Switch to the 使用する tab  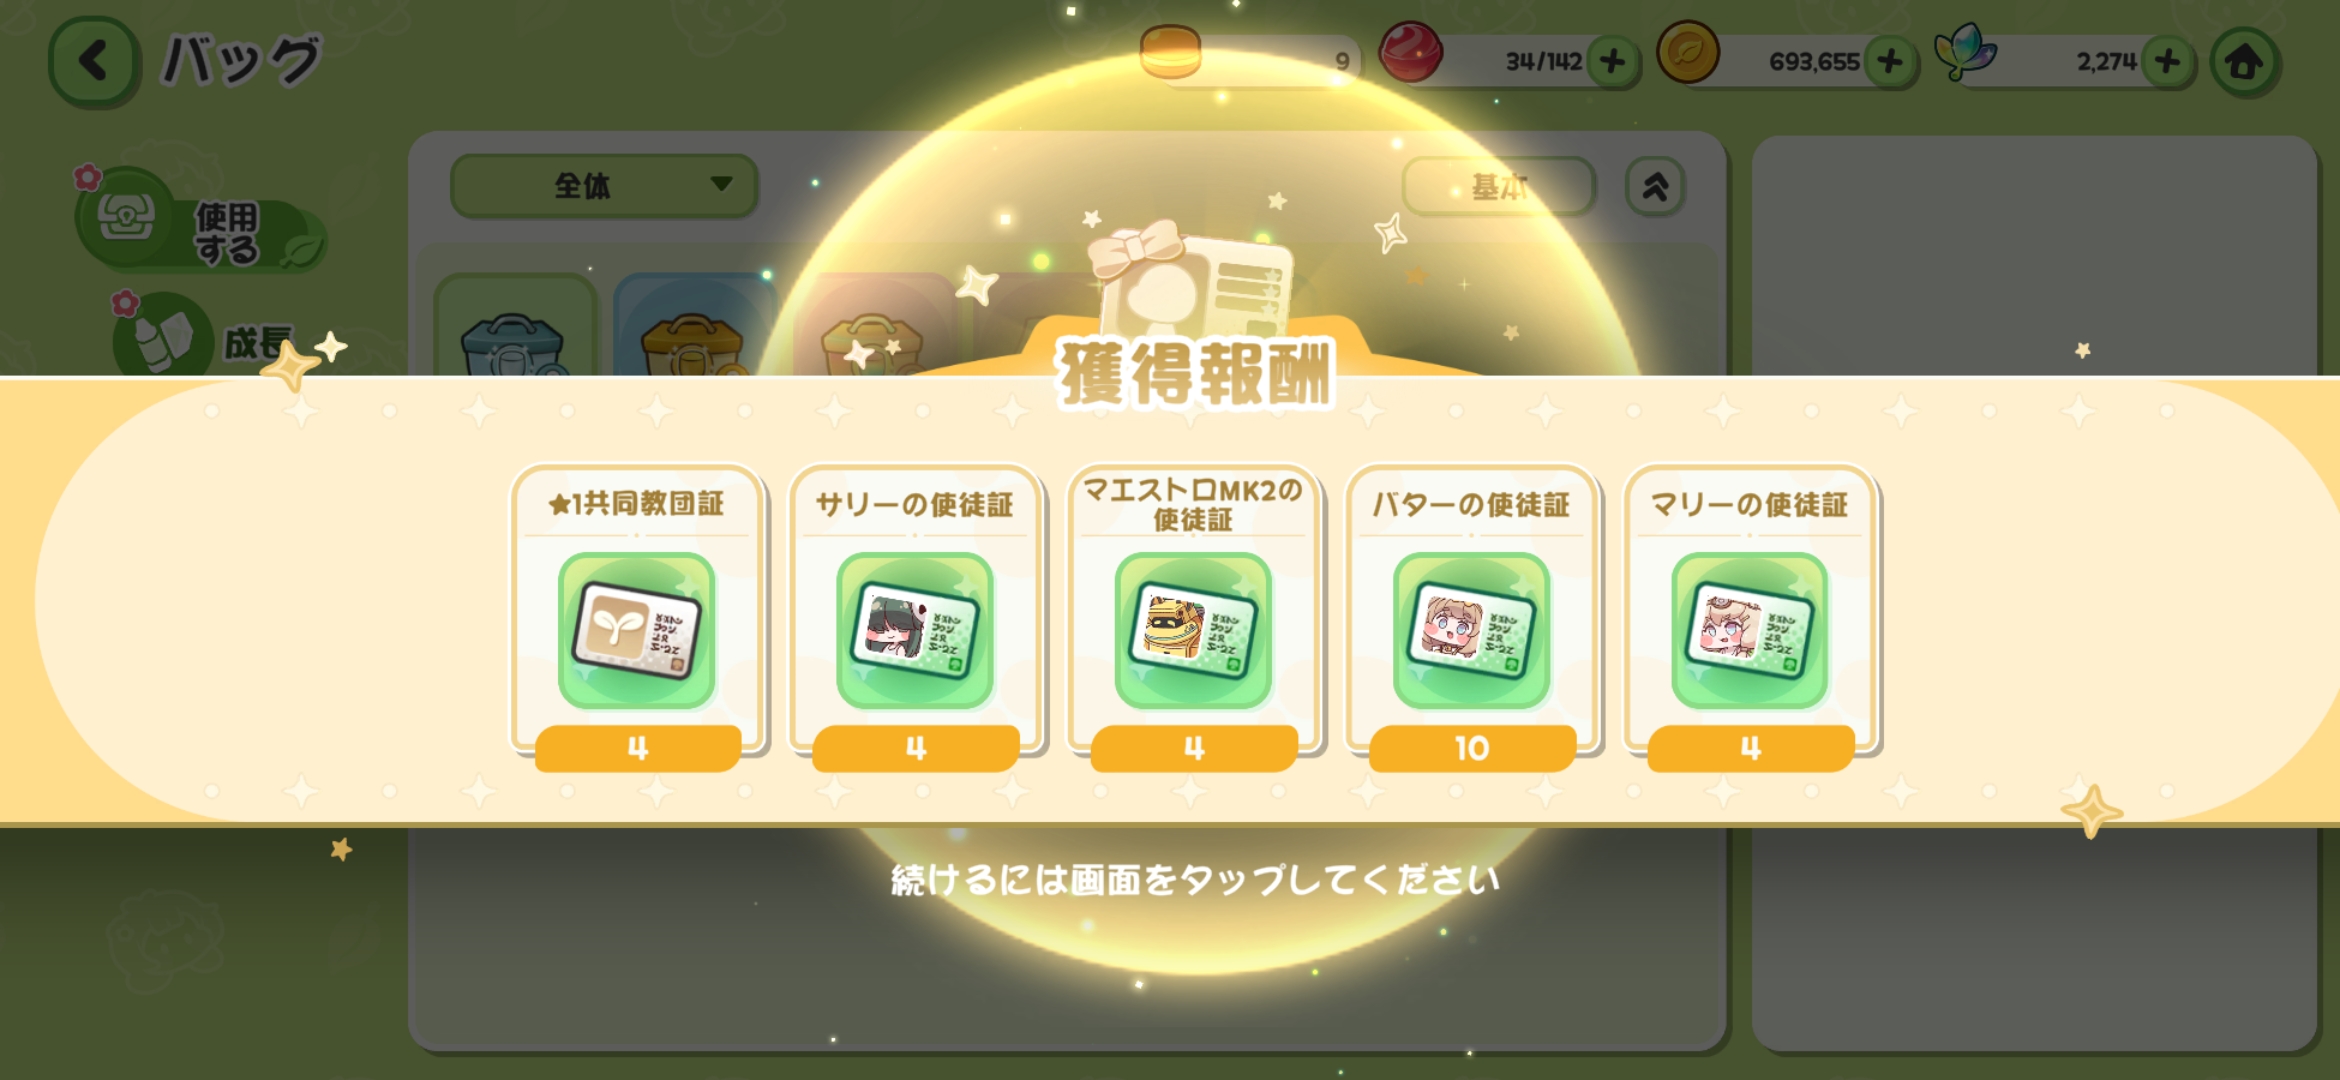[200, 220]
